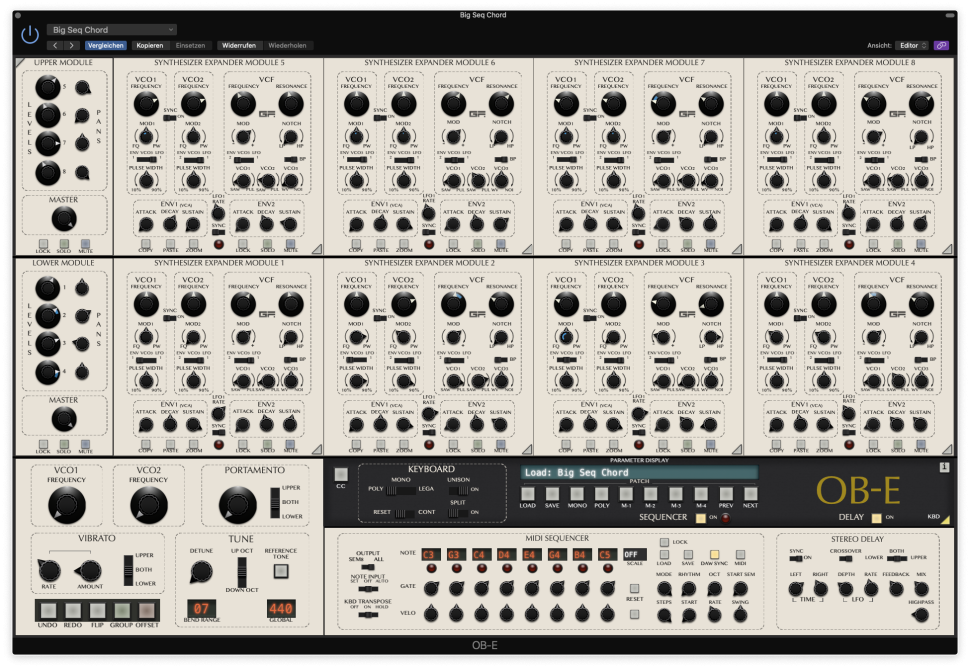
Task: Open the KBD corner triangle
Action: point(945,518)
